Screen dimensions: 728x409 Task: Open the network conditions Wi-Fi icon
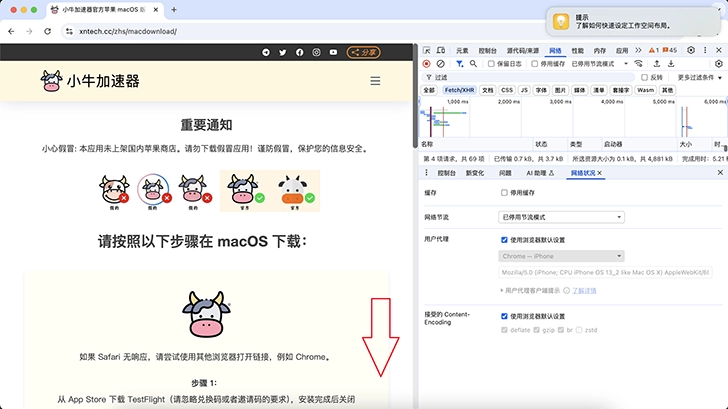click(639, 64)
